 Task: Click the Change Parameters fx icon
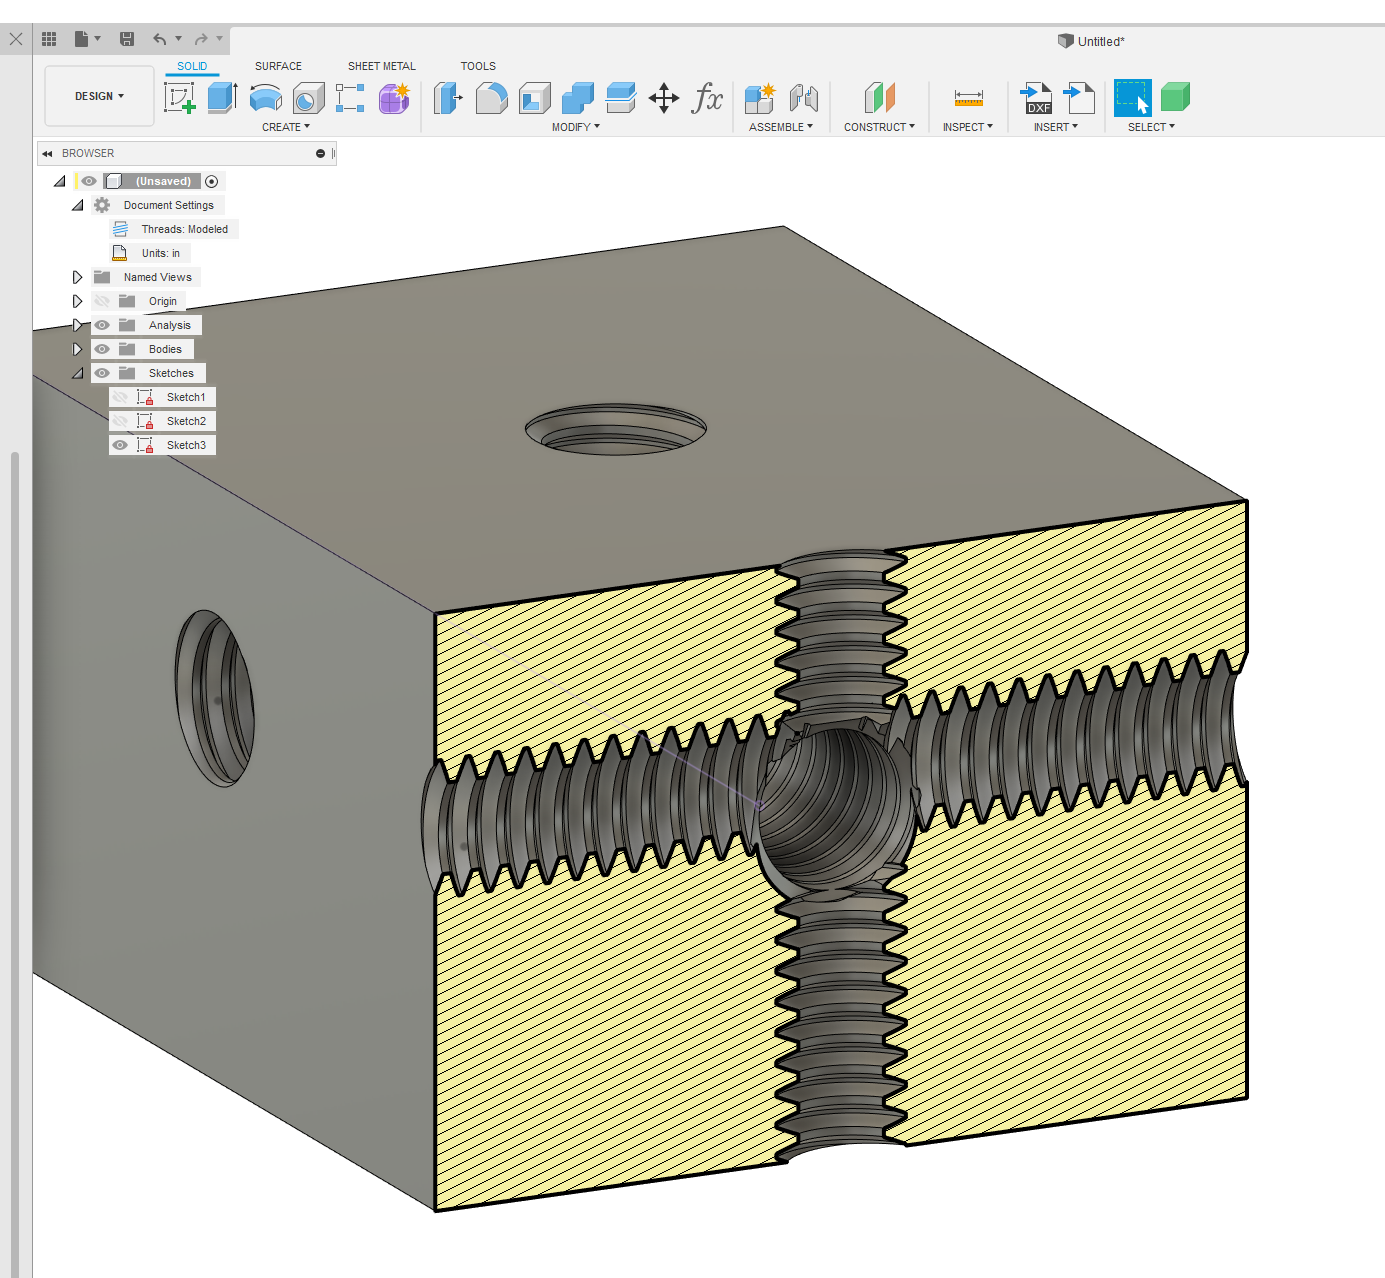[x=708, y=97]
